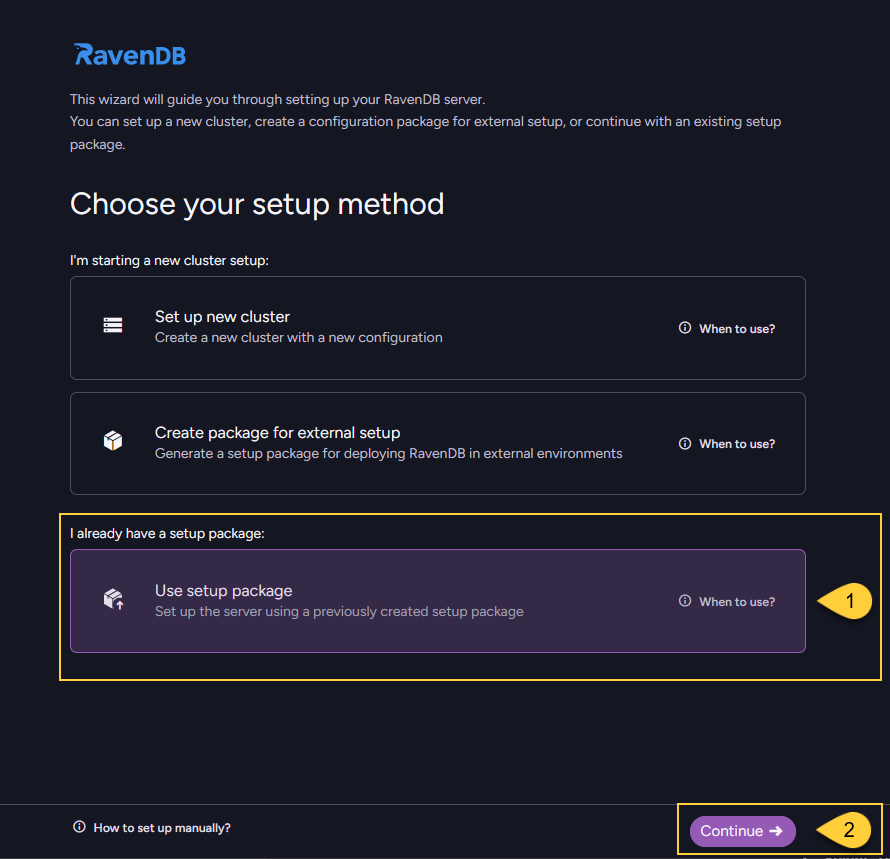Click the numbered callout marker 1
Viewport: 890px width, 859px height.
849,601
